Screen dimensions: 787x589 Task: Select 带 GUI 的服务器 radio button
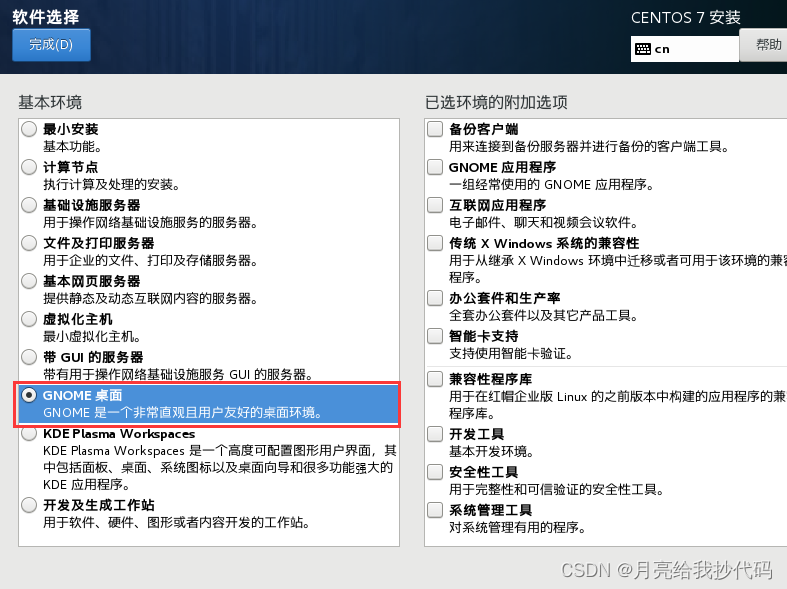coord(29,357)
